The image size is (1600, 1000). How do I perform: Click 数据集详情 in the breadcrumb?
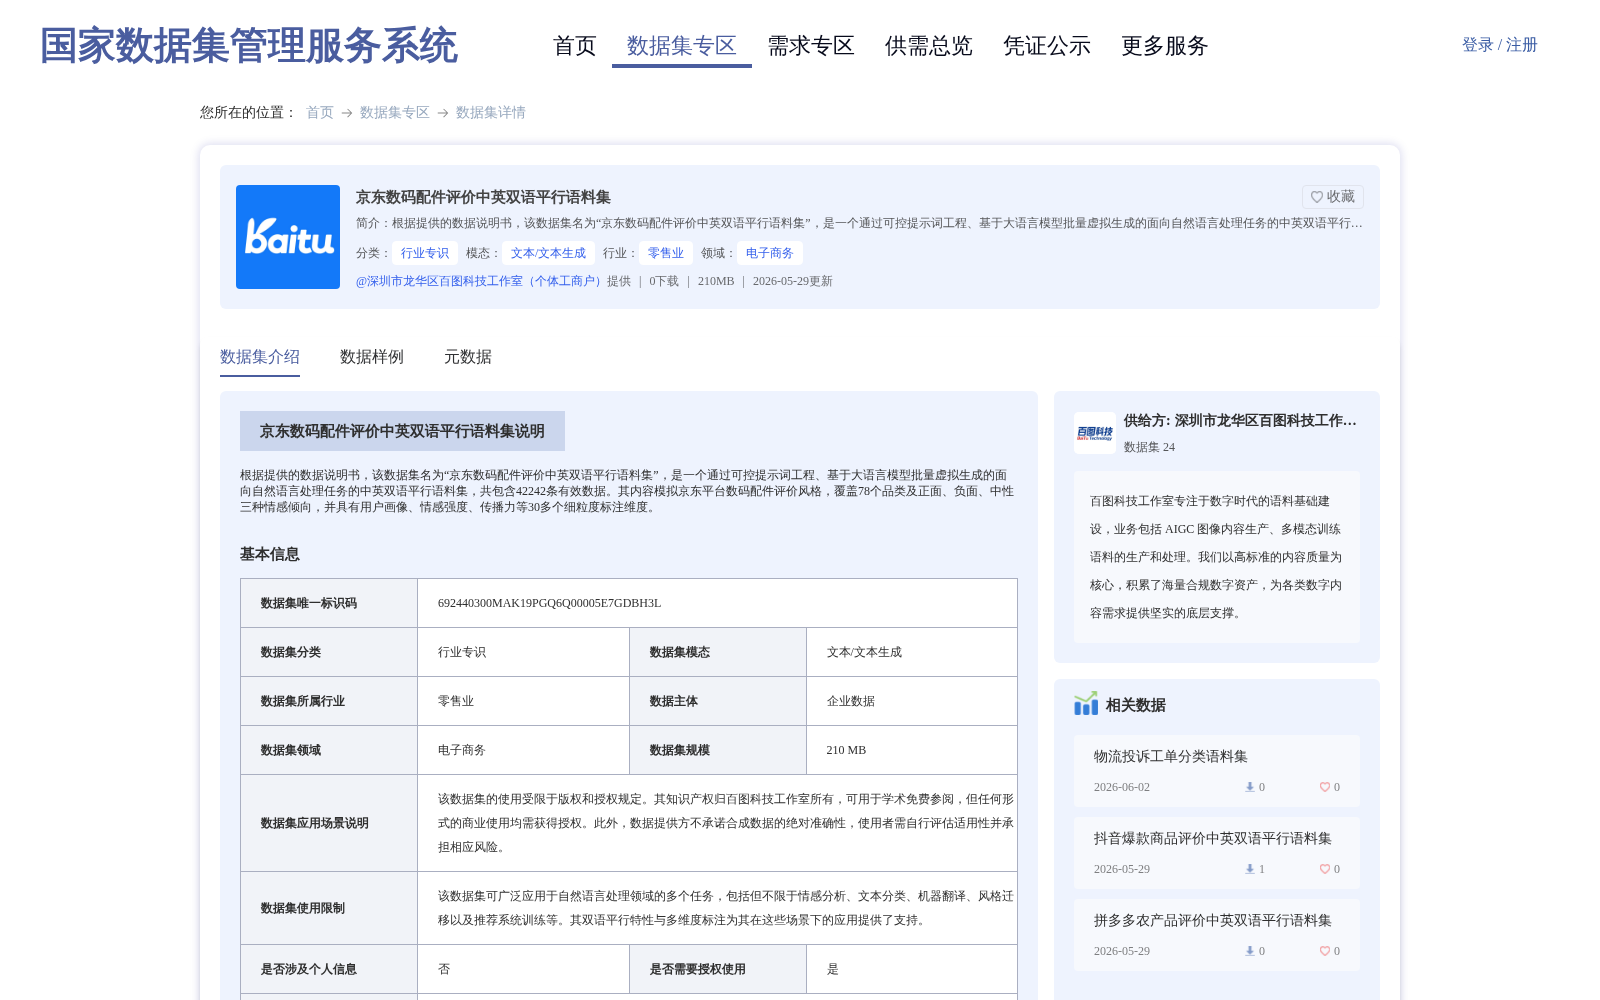[x=491, y=112]
